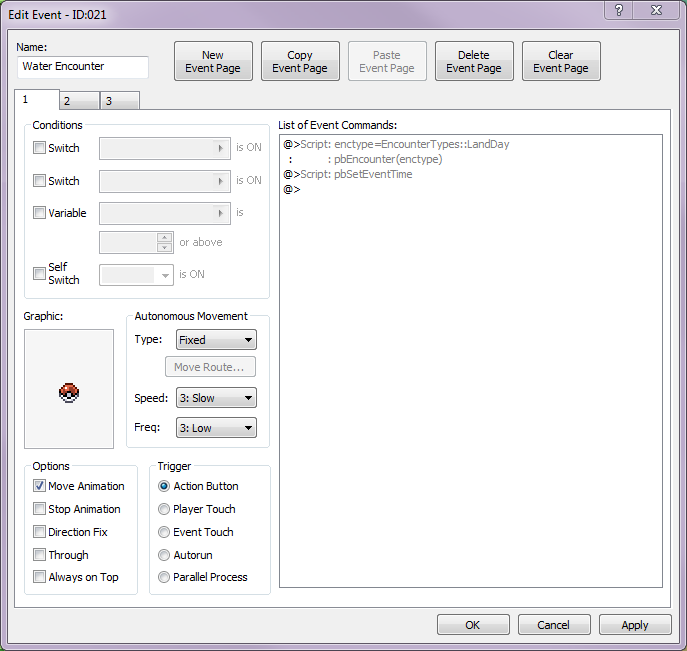Enable the Through option checkbox
Viewport: 687px width, 651px height.
click(x=40, y=555)
